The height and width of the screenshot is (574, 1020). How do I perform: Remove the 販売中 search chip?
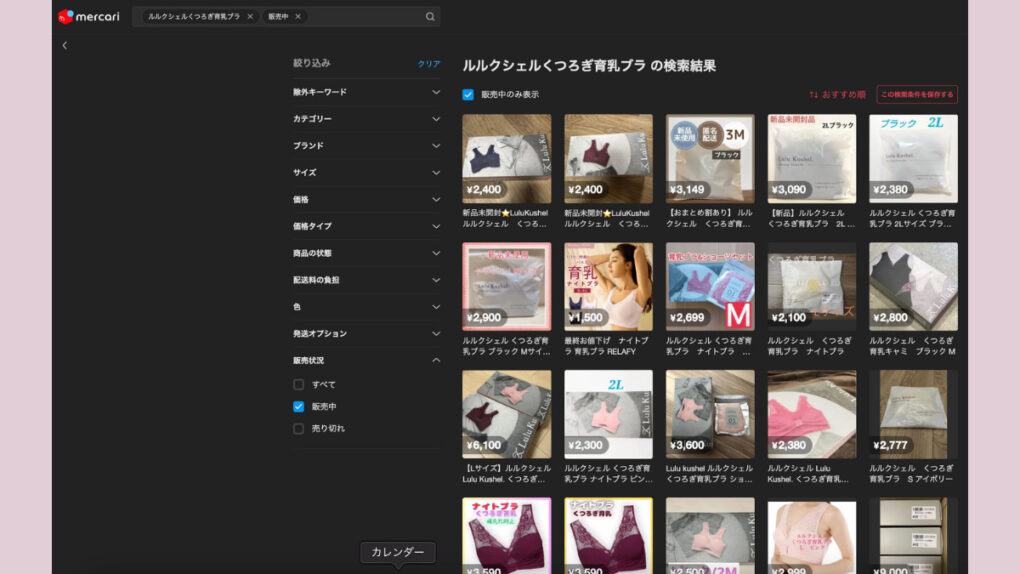click(298, 16)
